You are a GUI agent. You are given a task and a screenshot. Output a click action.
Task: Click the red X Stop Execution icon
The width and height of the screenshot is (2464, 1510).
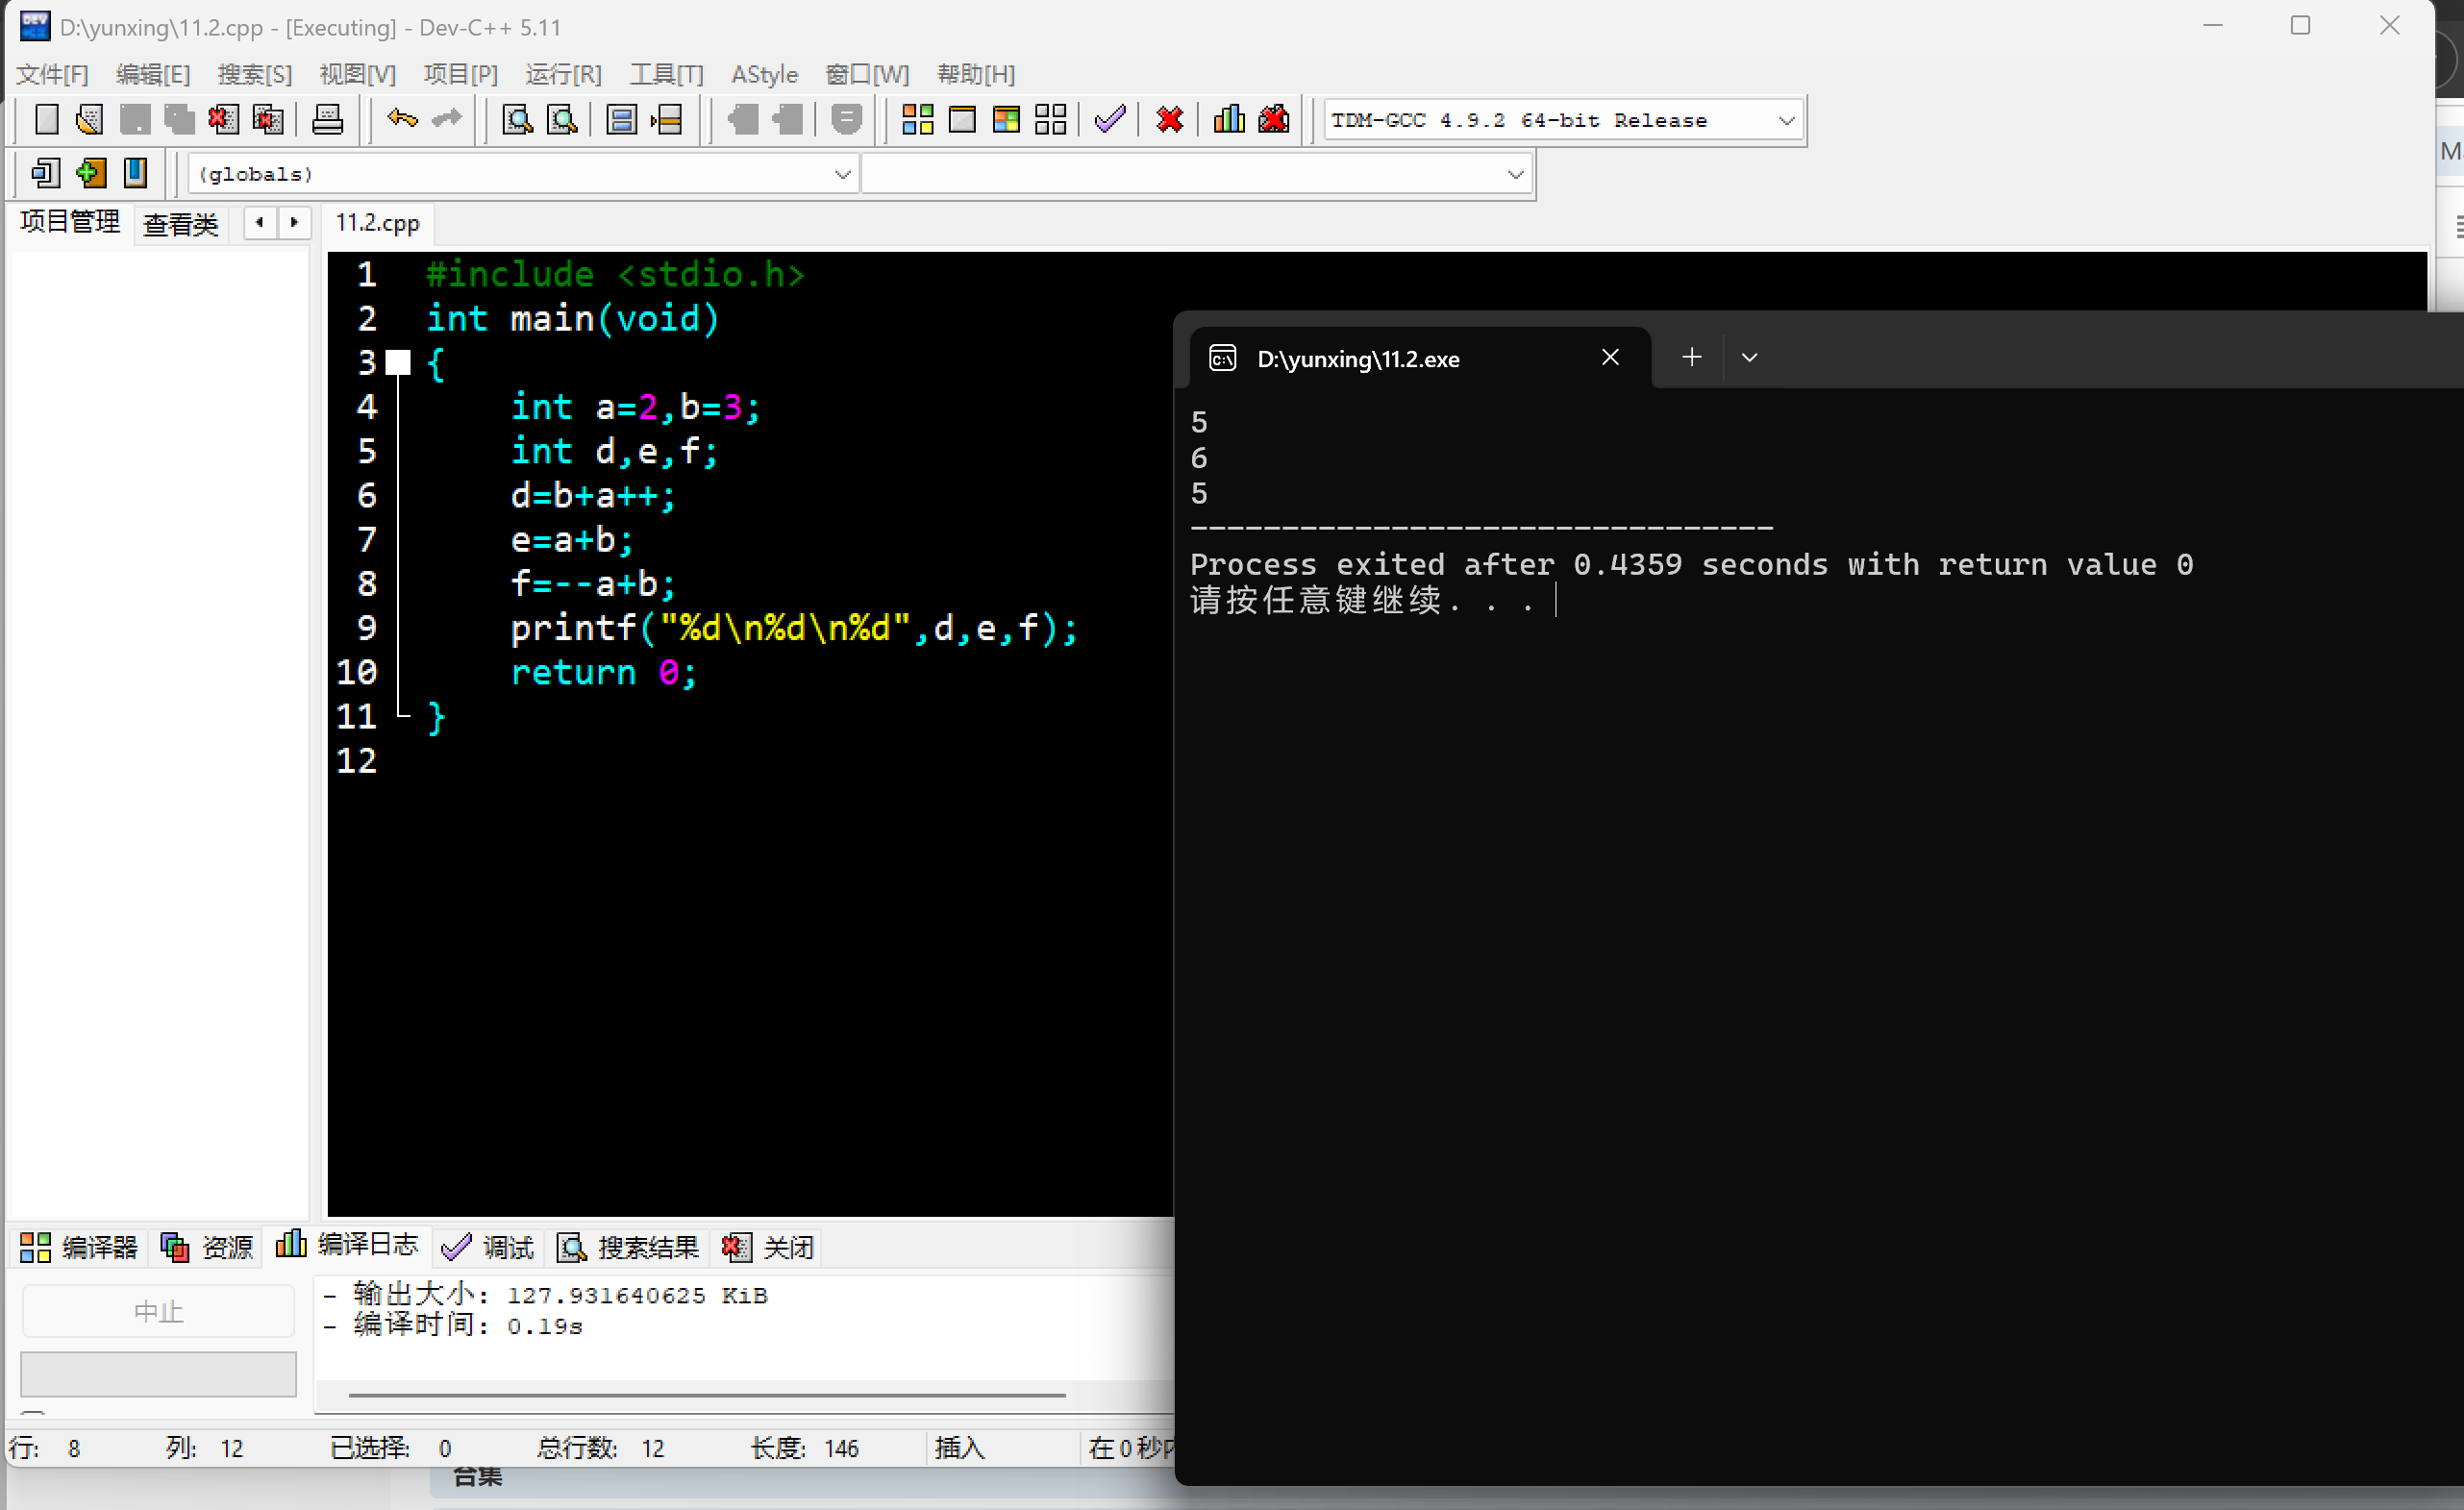(1169, 120)
